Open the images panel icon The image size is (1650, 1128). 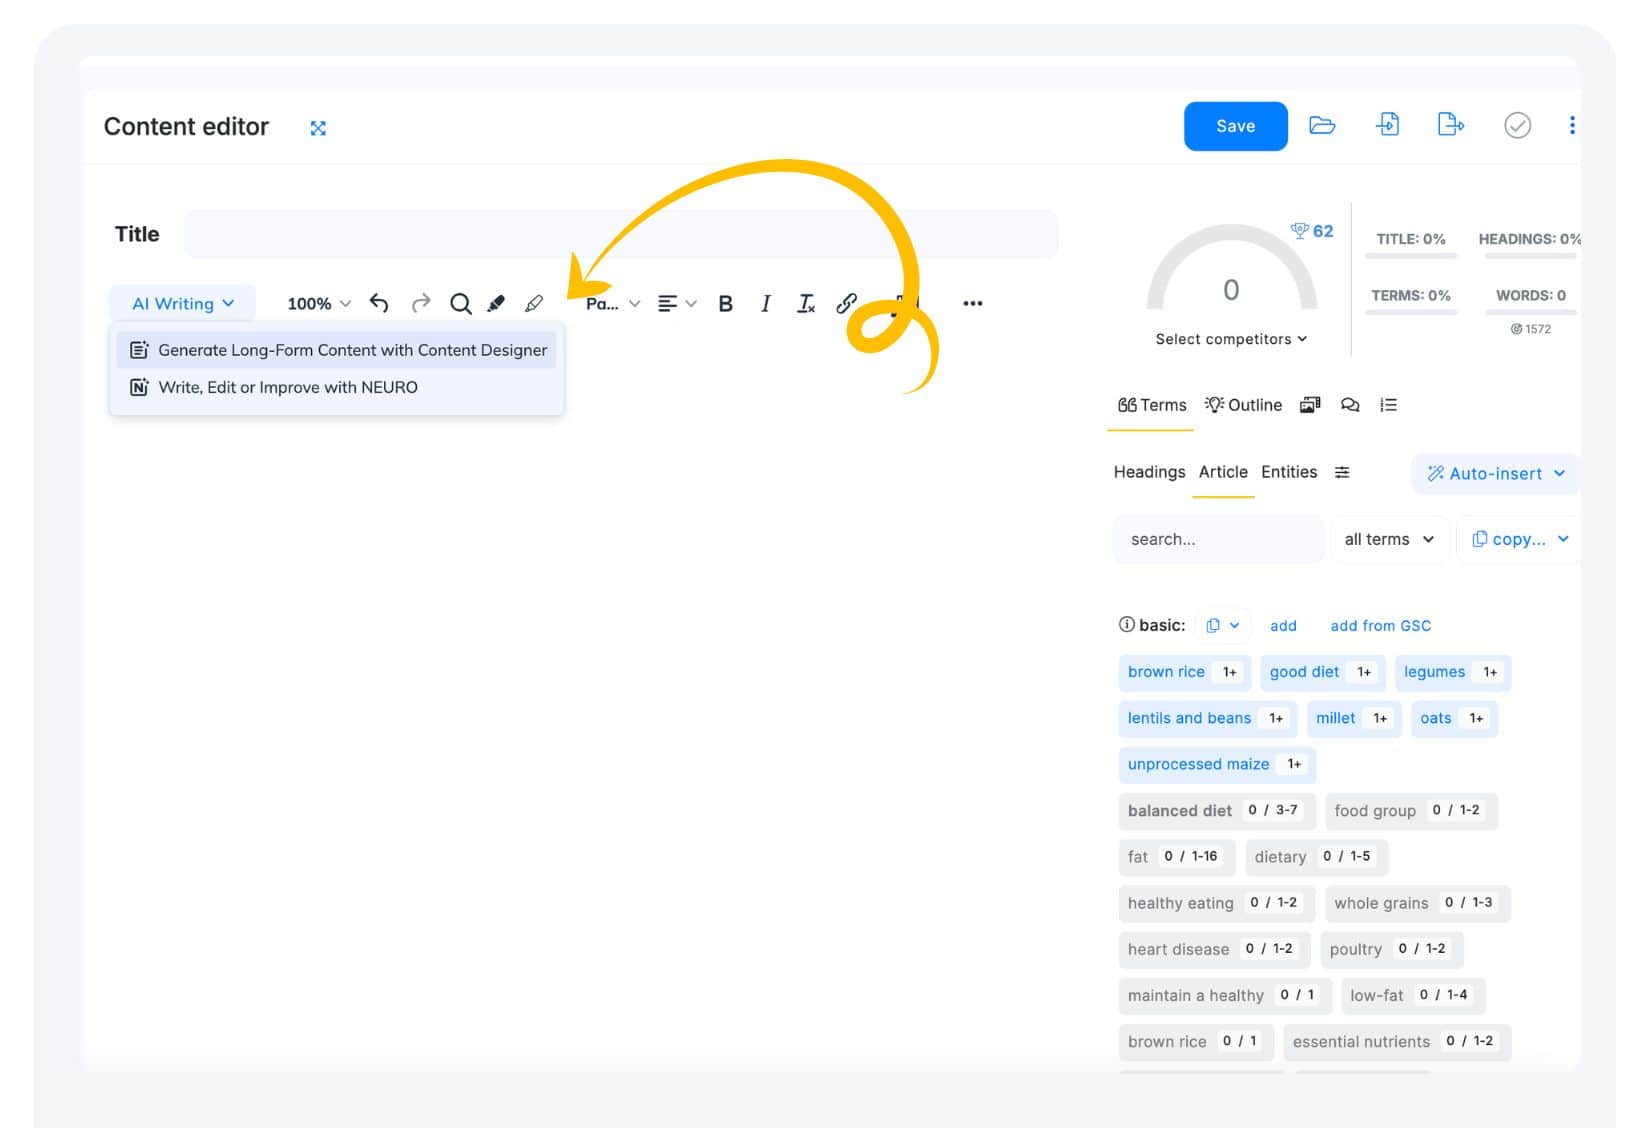(x=1310, y=405)
